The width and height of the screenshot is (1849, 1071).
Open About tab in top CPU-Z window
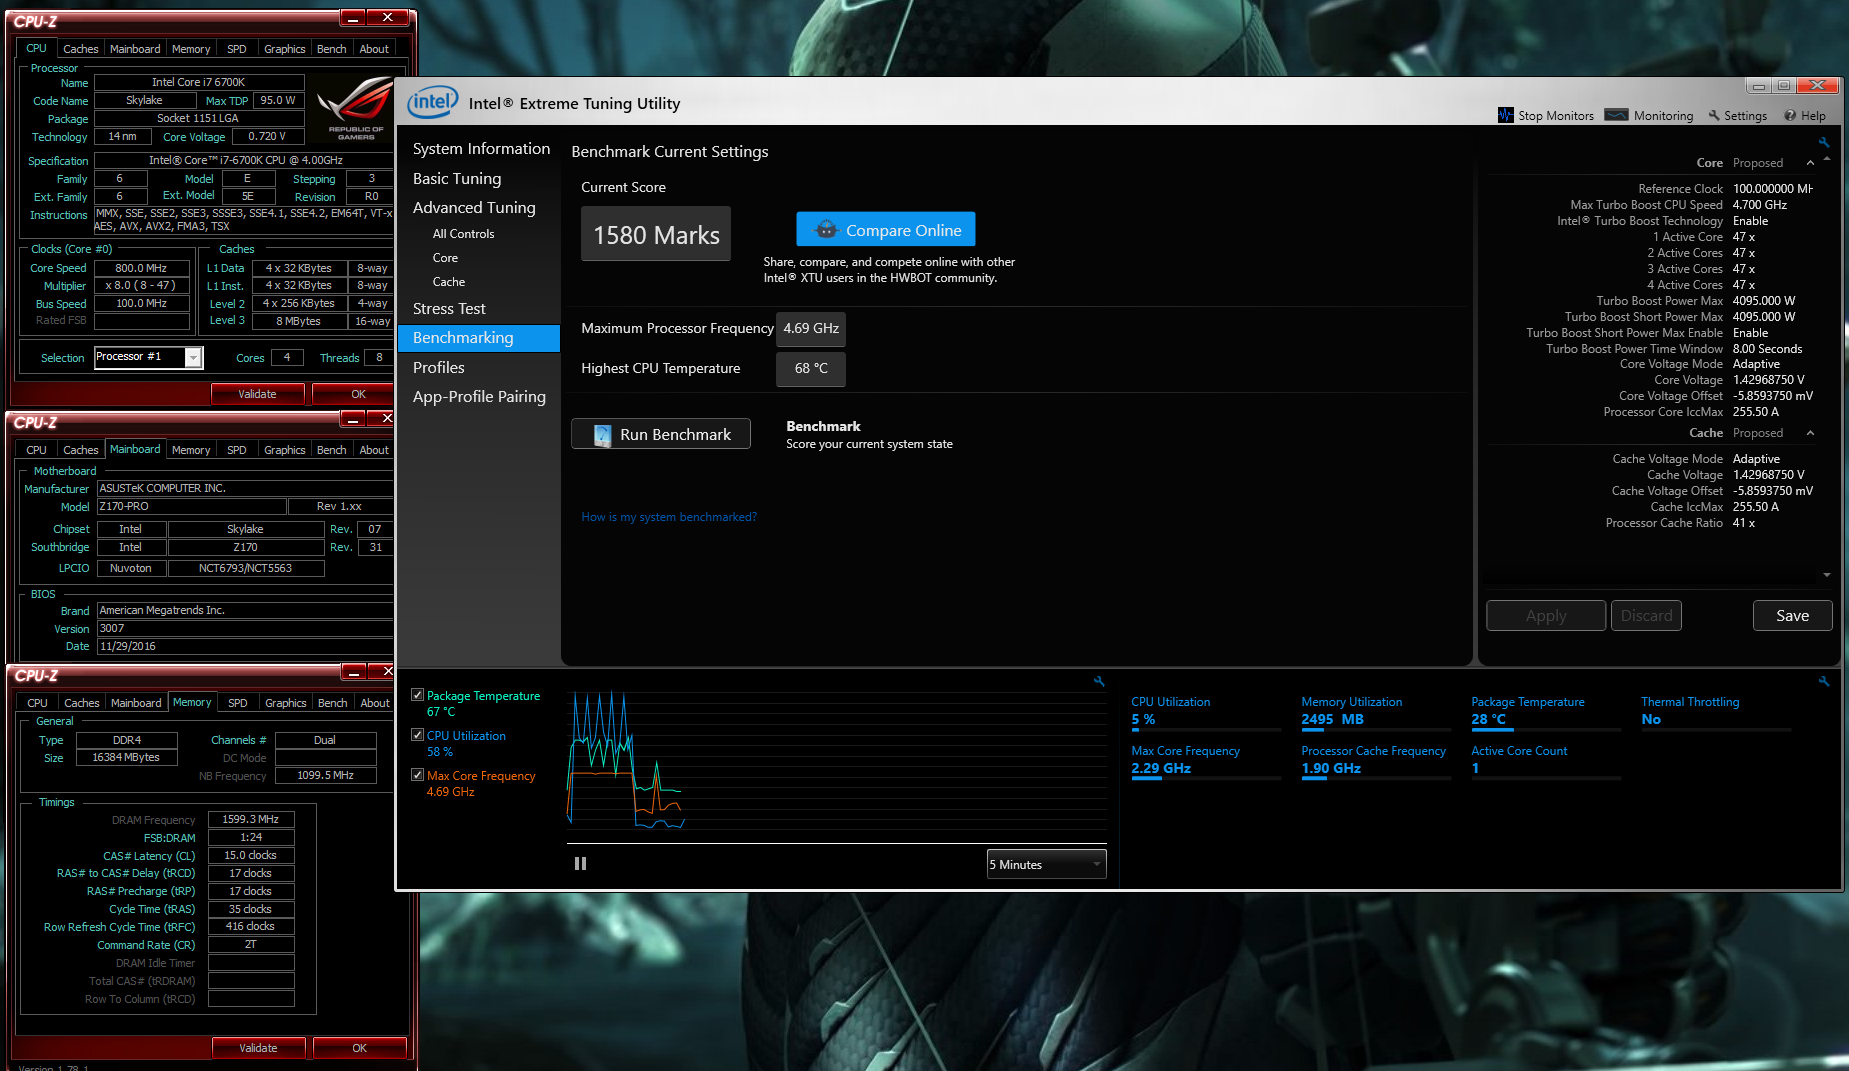pos(374,49)
